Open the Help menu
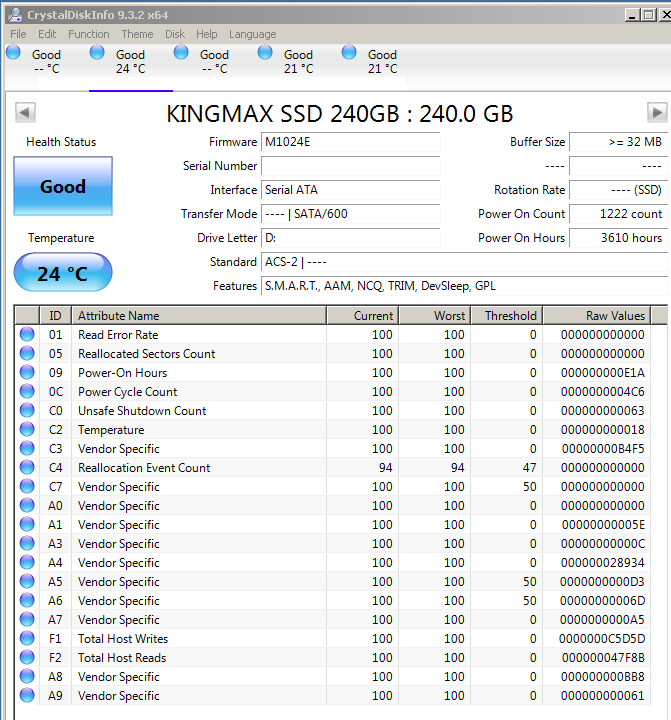The image size is (671, 720). point(207,34)
